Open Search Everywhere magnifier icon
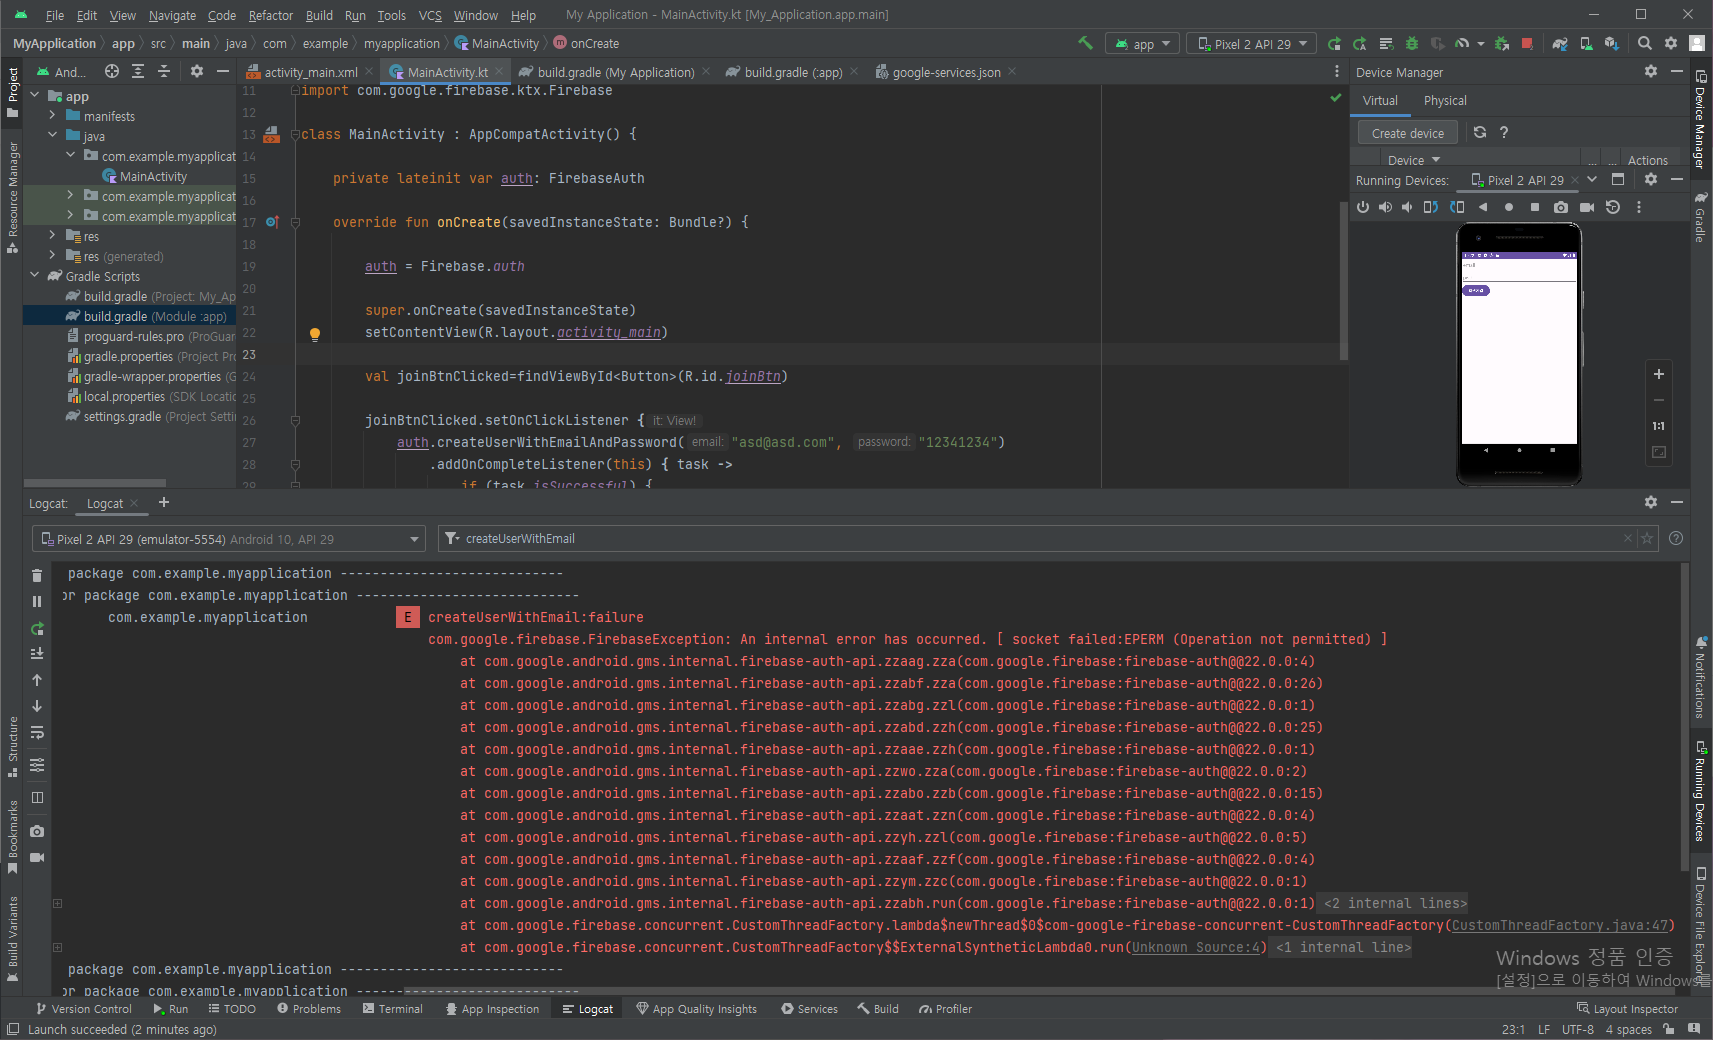Screen dimensions: 1713x1040 (1645, 43)
